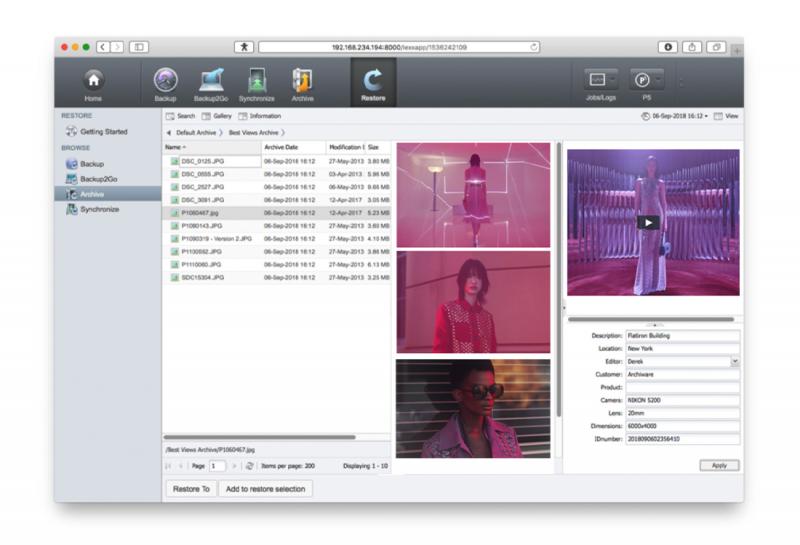Sort by Size column
This screenshot has height=545, width=800.
[378, 147]
